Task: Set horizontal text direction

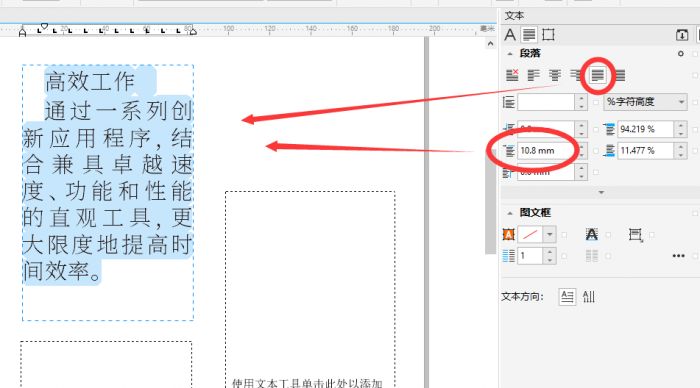Action: (567, 296)
